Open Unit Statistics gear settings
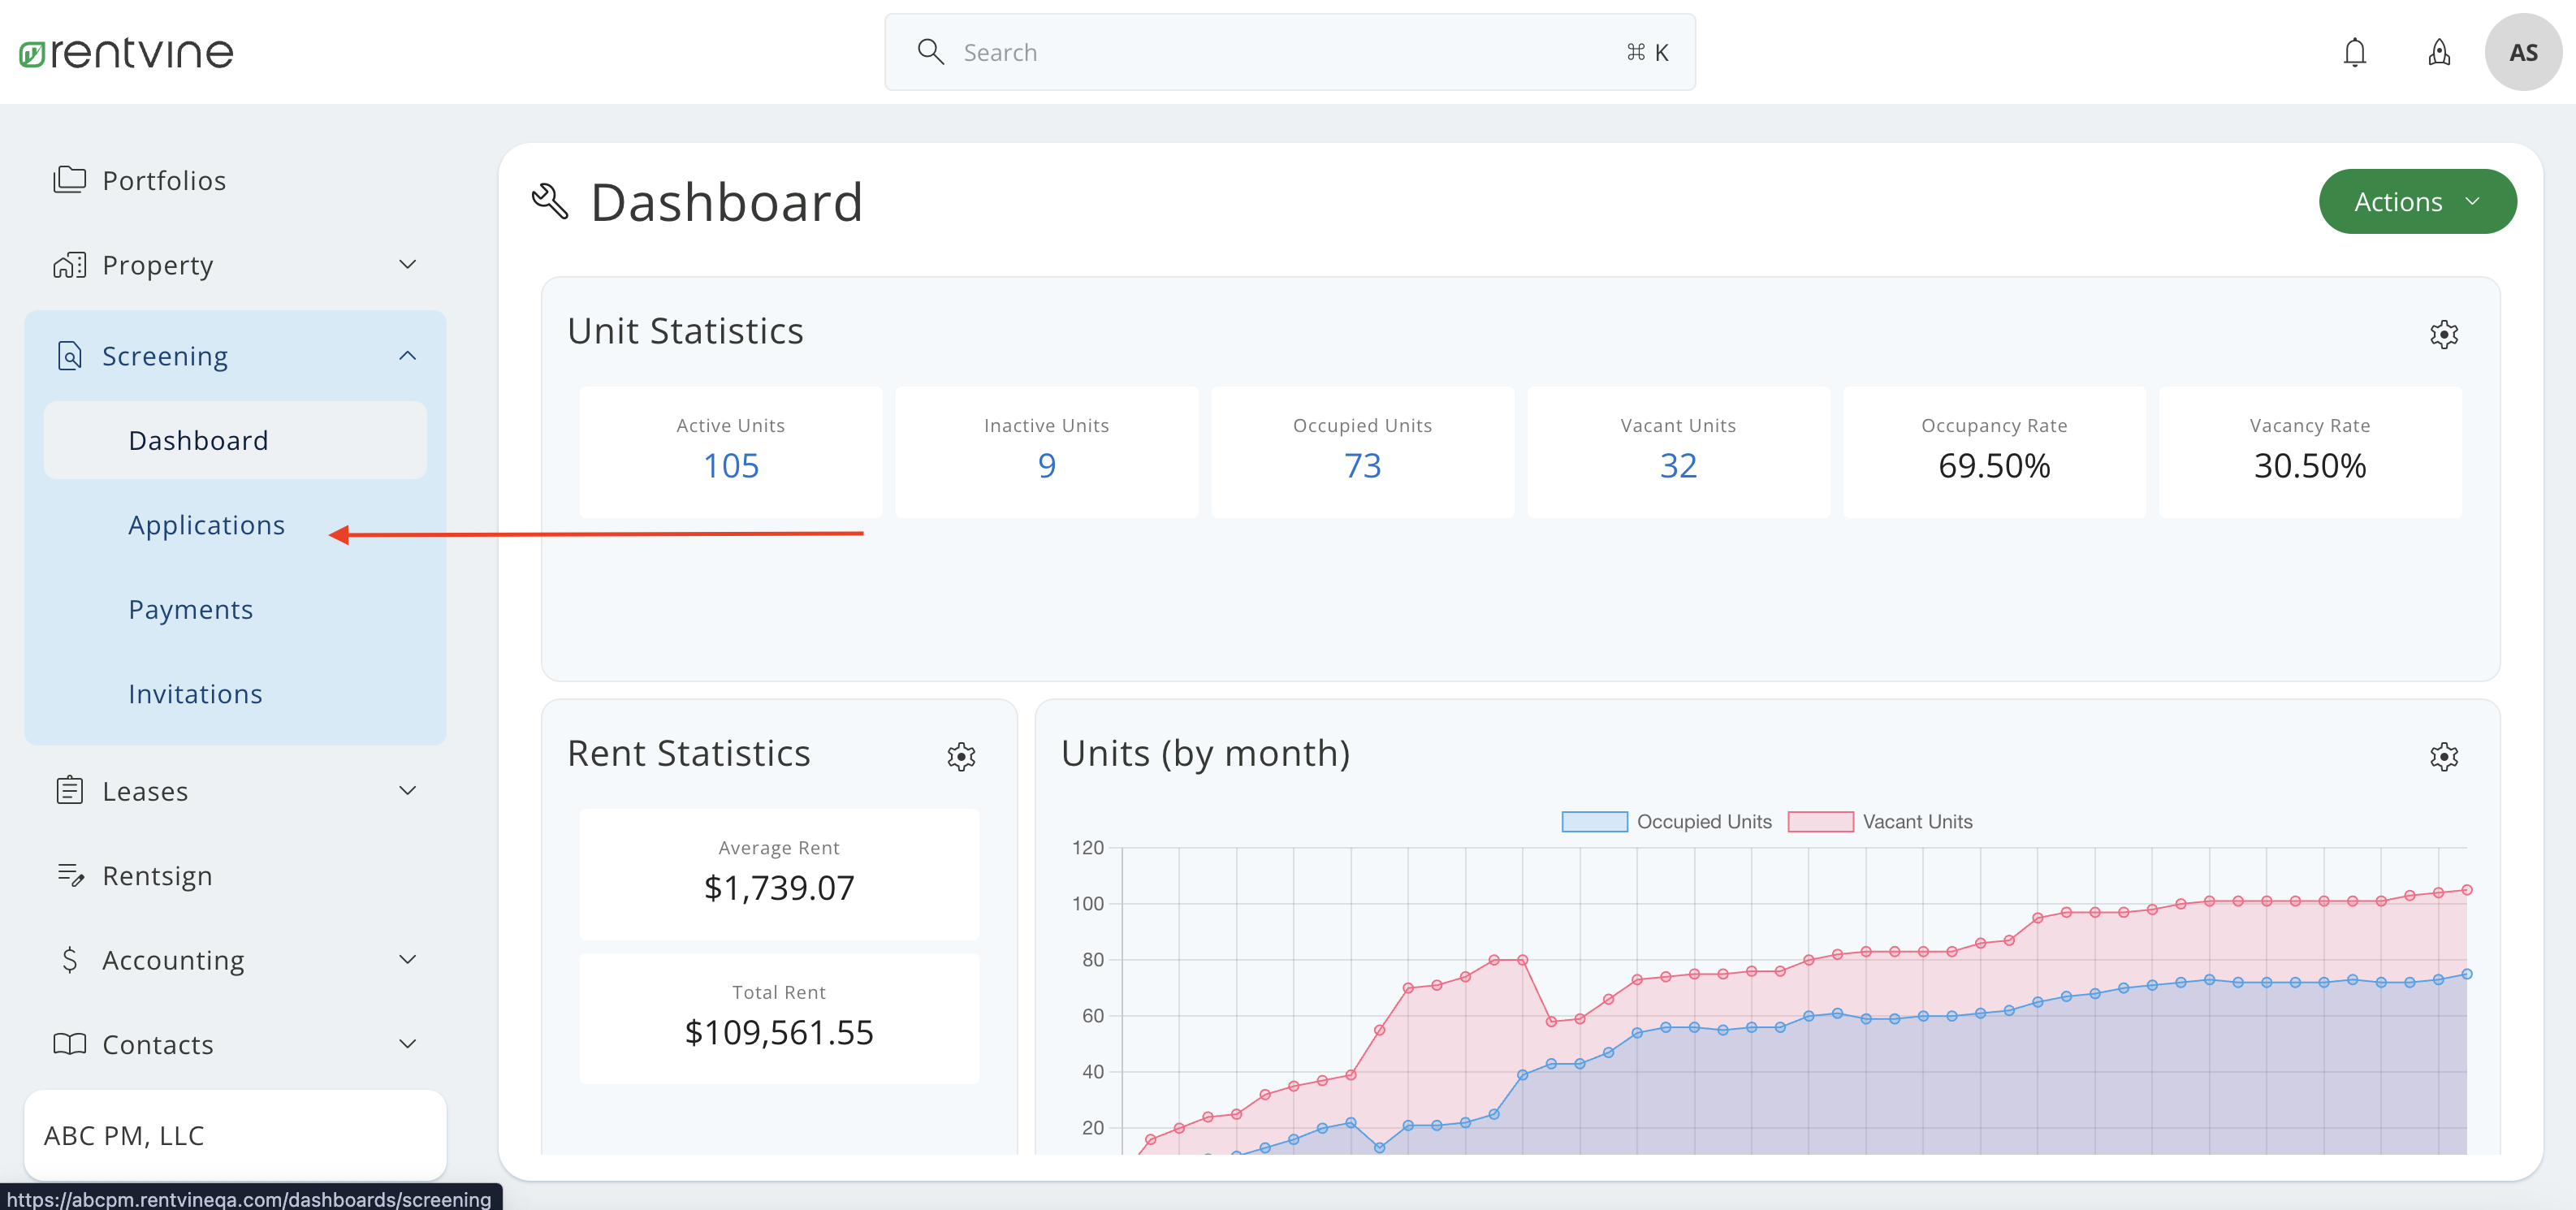 pos(2443,334)
